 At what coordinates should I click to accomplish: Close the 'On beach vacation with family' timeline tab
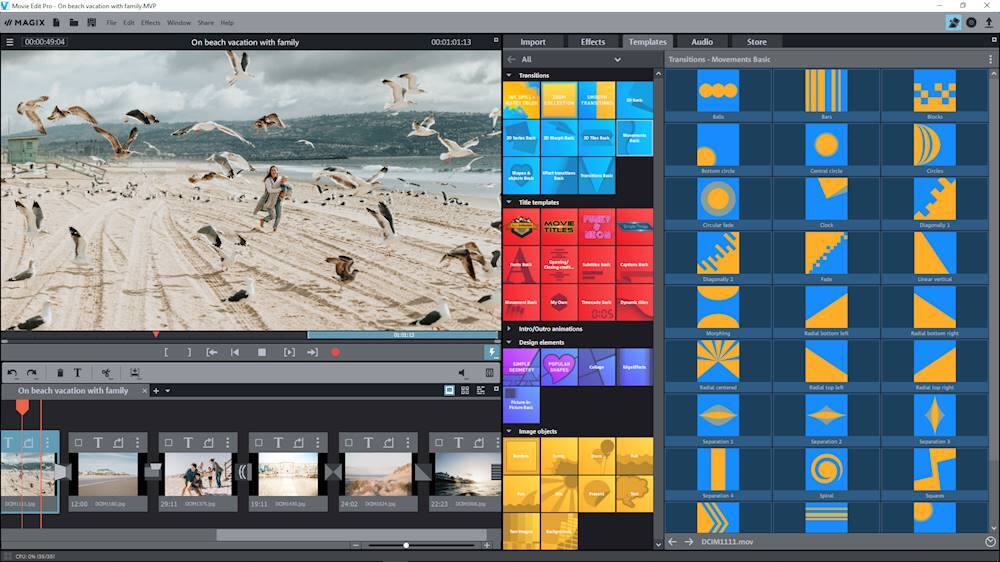(144, 390)
